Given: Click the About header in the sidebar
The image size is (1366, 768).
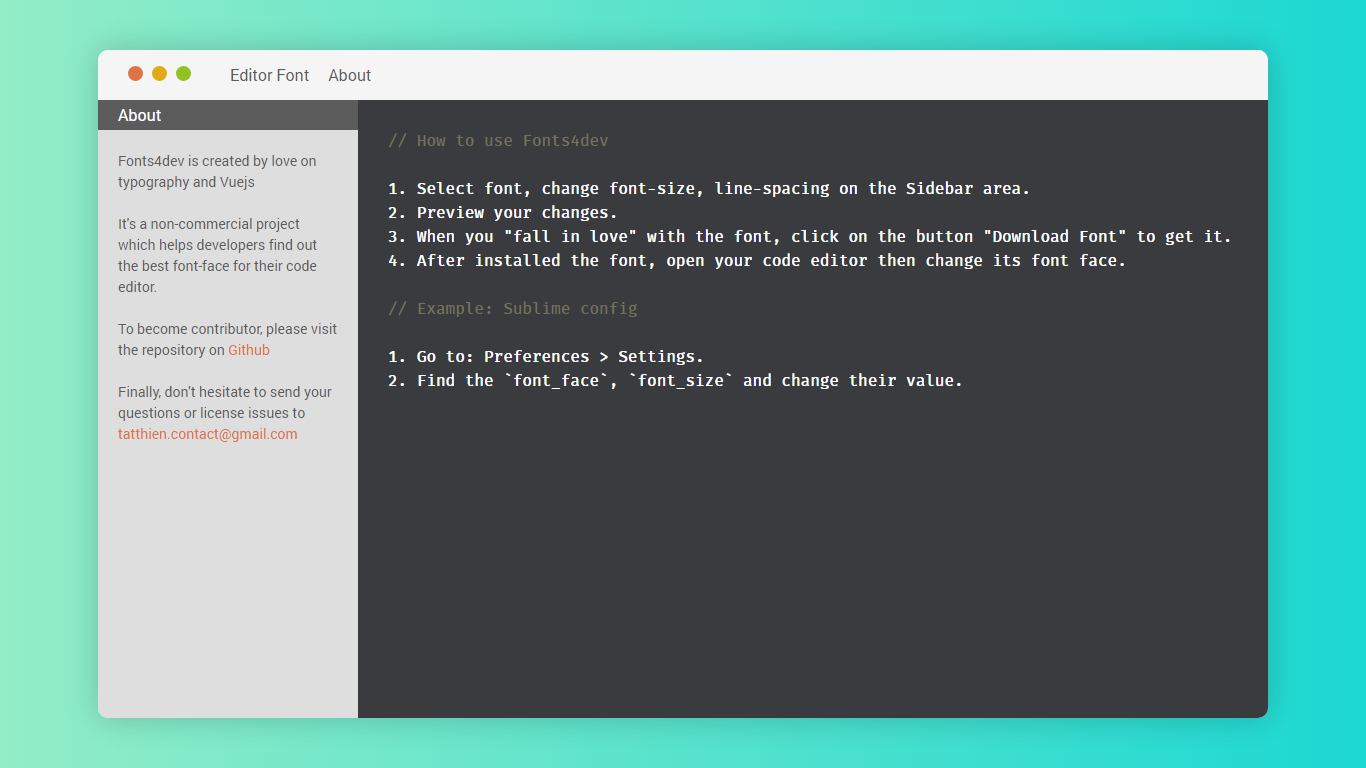Looking at the screenshot, I should (139, 115).
